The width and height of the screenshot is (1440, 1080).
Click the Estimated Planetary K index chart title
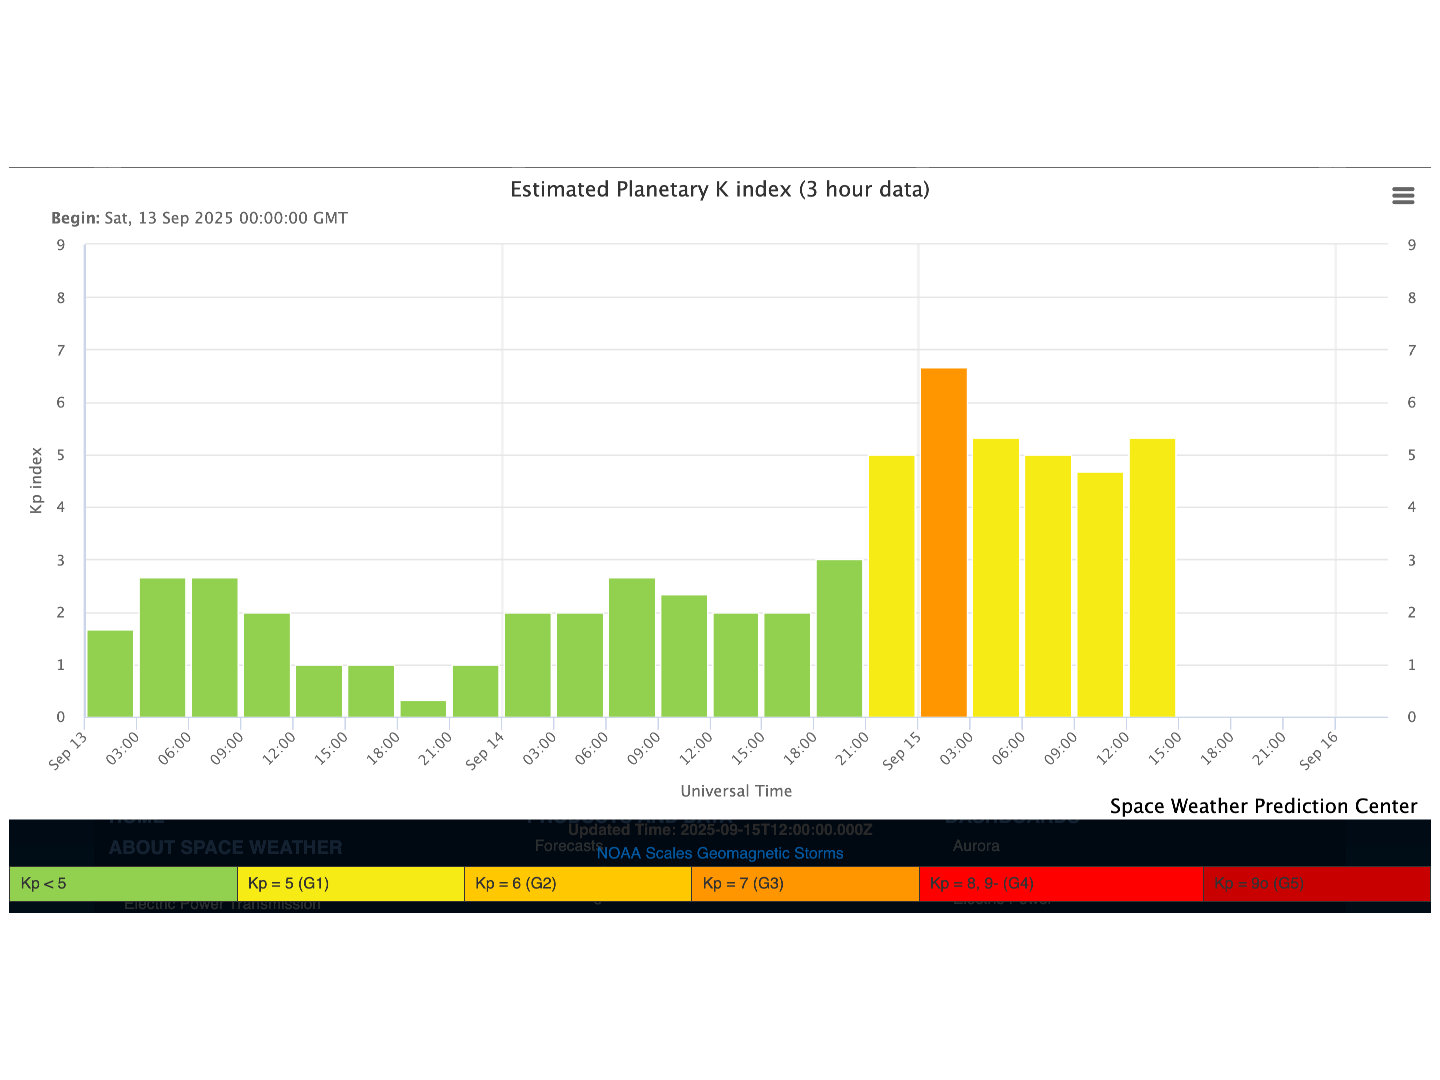719,189
